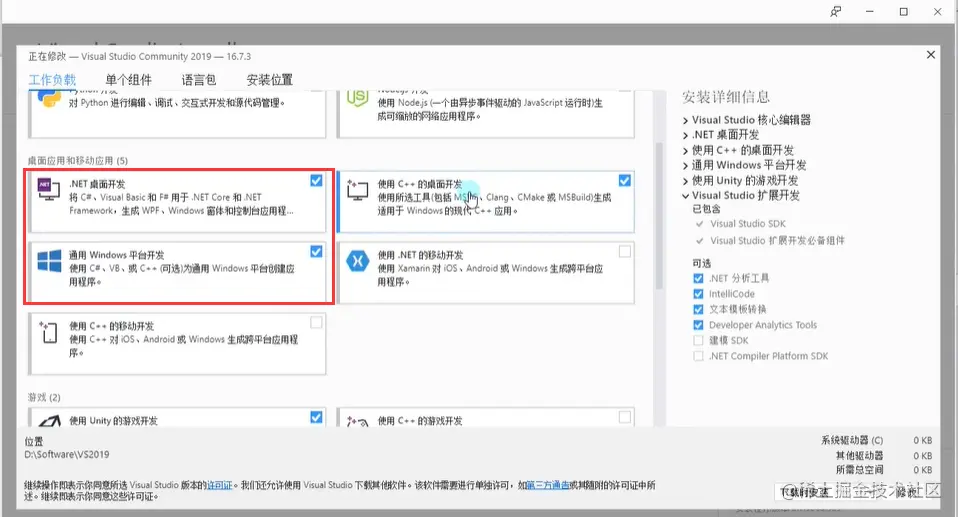Switch to the 工作负载 tab

coord(53,80)
